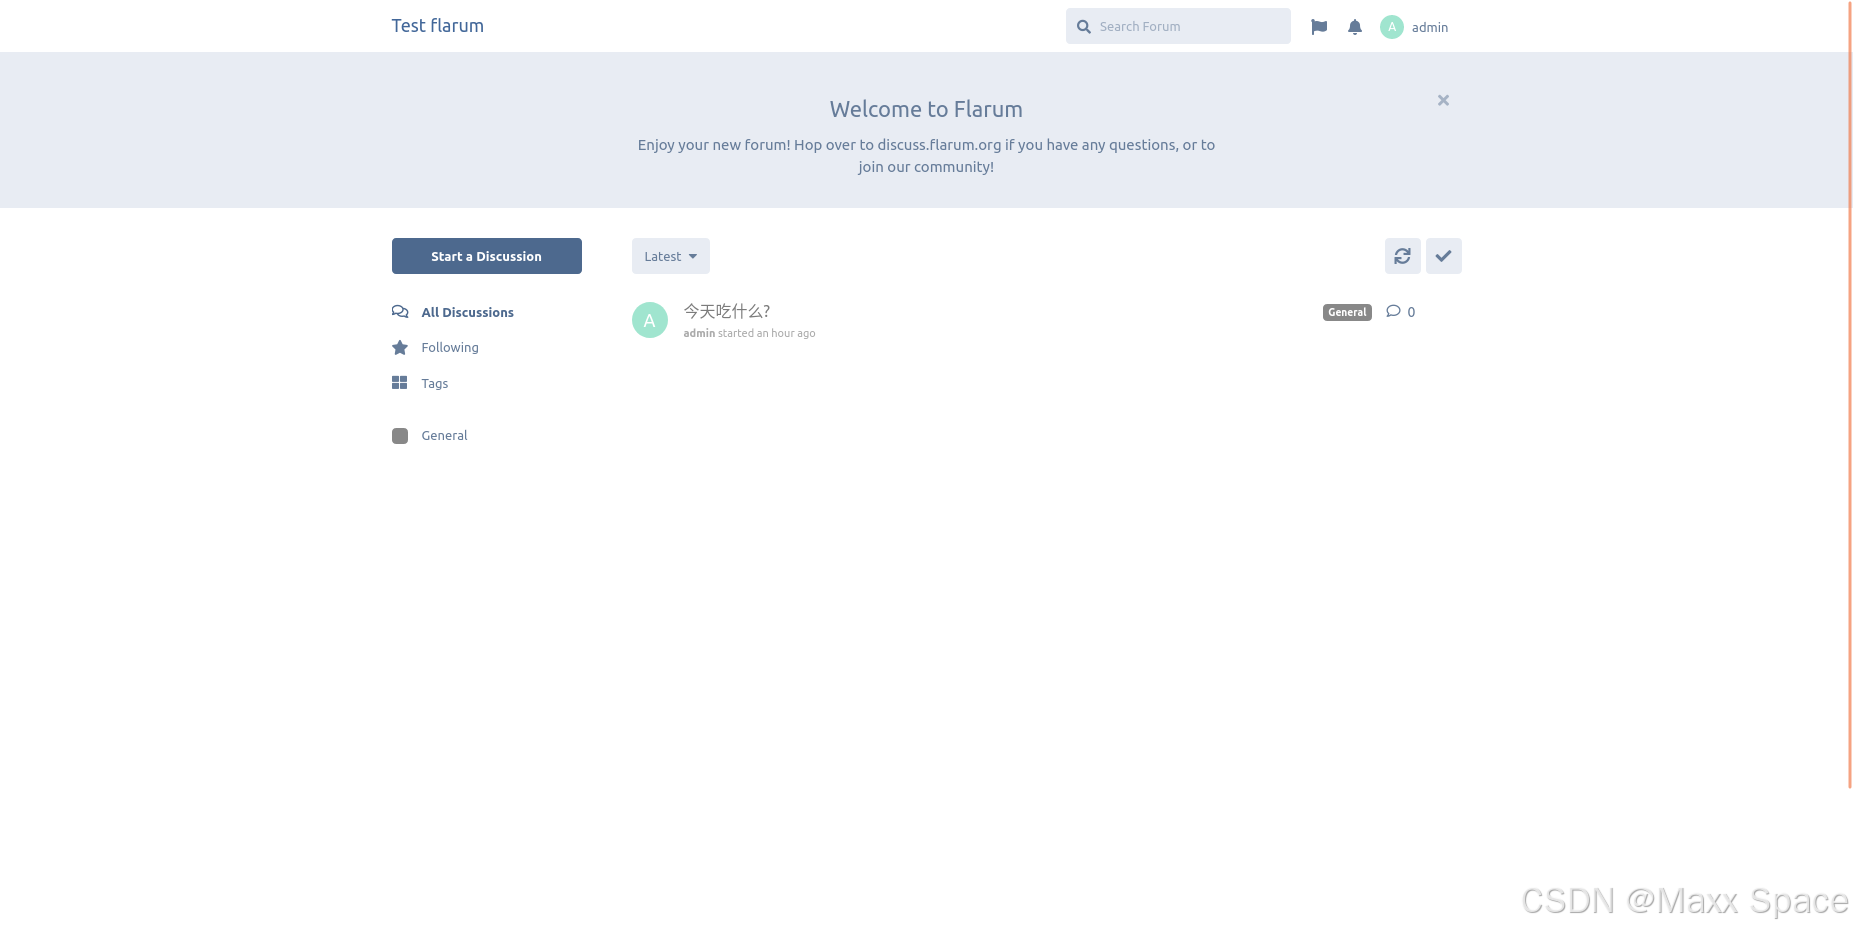This screenshot has height=933, width=1853.
Task: Click the search magnifier icon
Action: coord(1084,27)
